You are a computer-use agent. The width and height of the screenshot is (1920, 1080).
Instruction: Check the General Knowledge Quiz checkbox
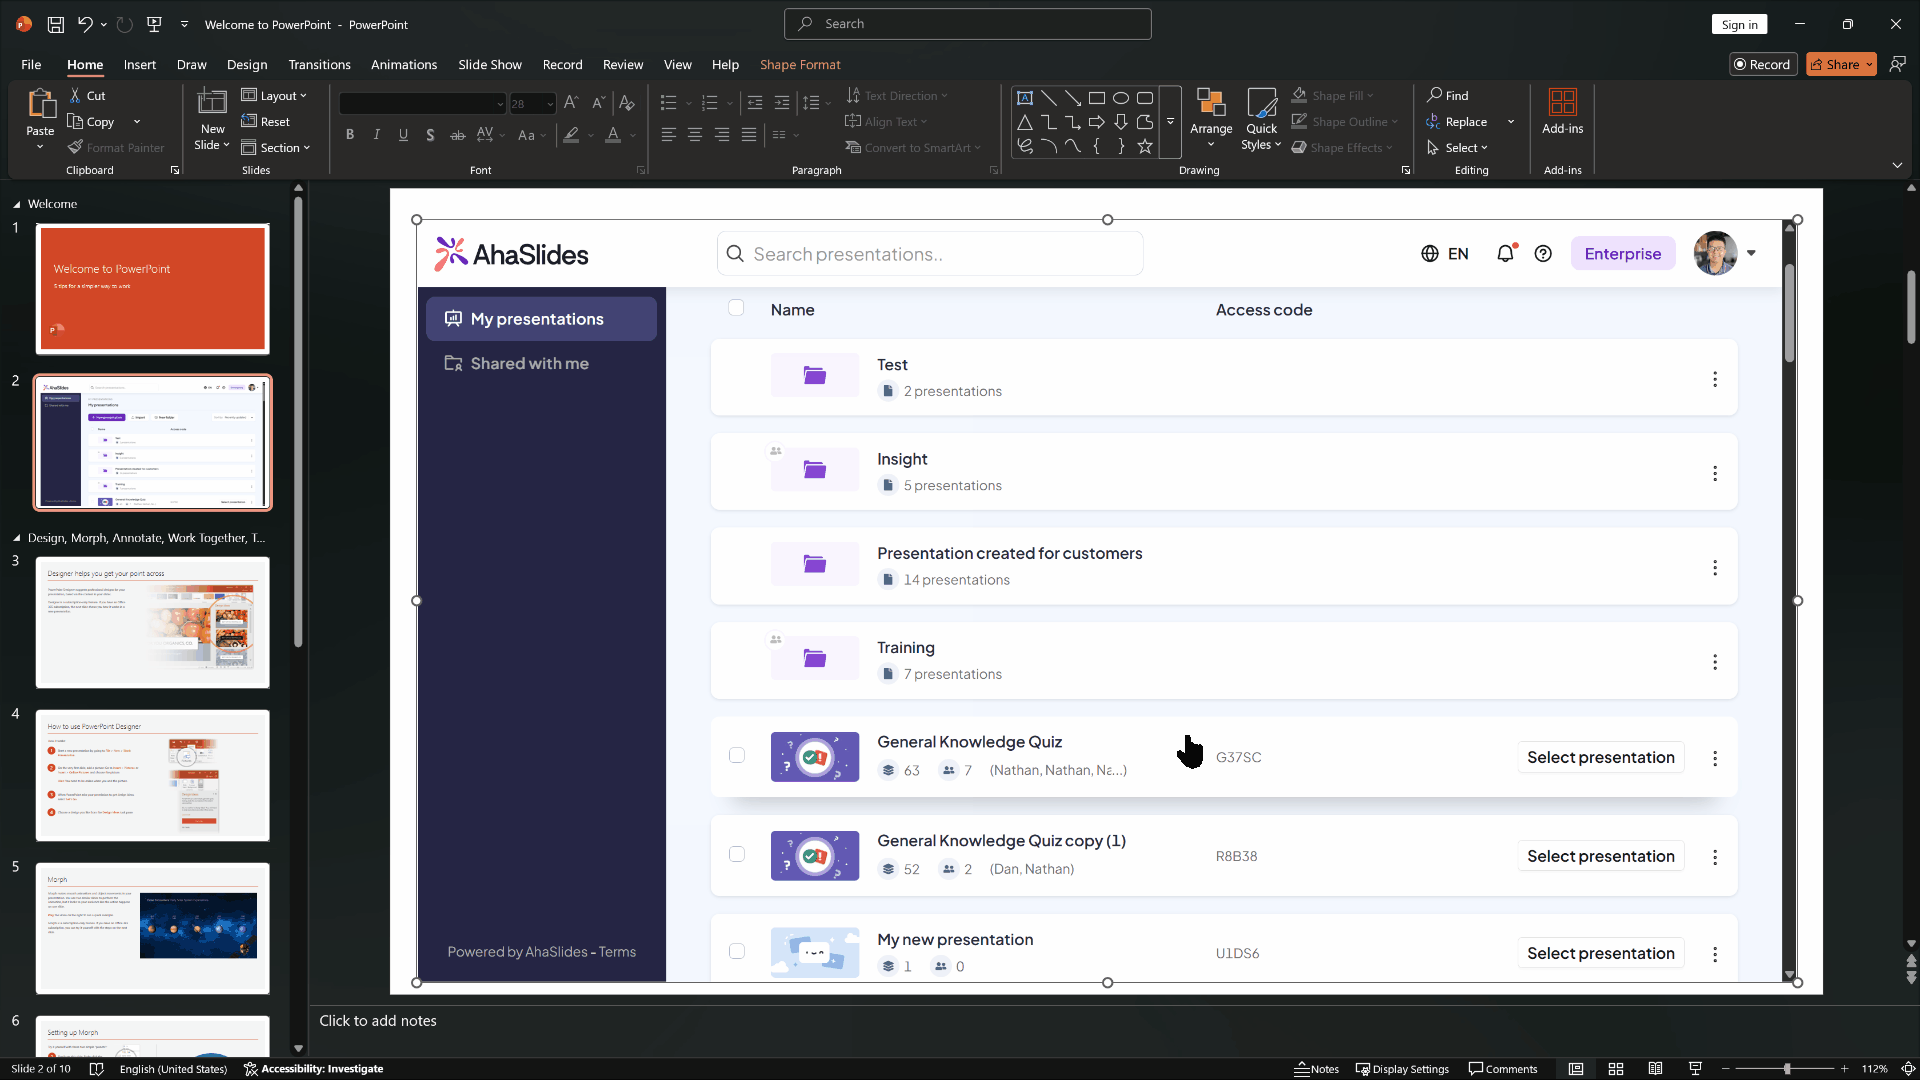(737, 756)
